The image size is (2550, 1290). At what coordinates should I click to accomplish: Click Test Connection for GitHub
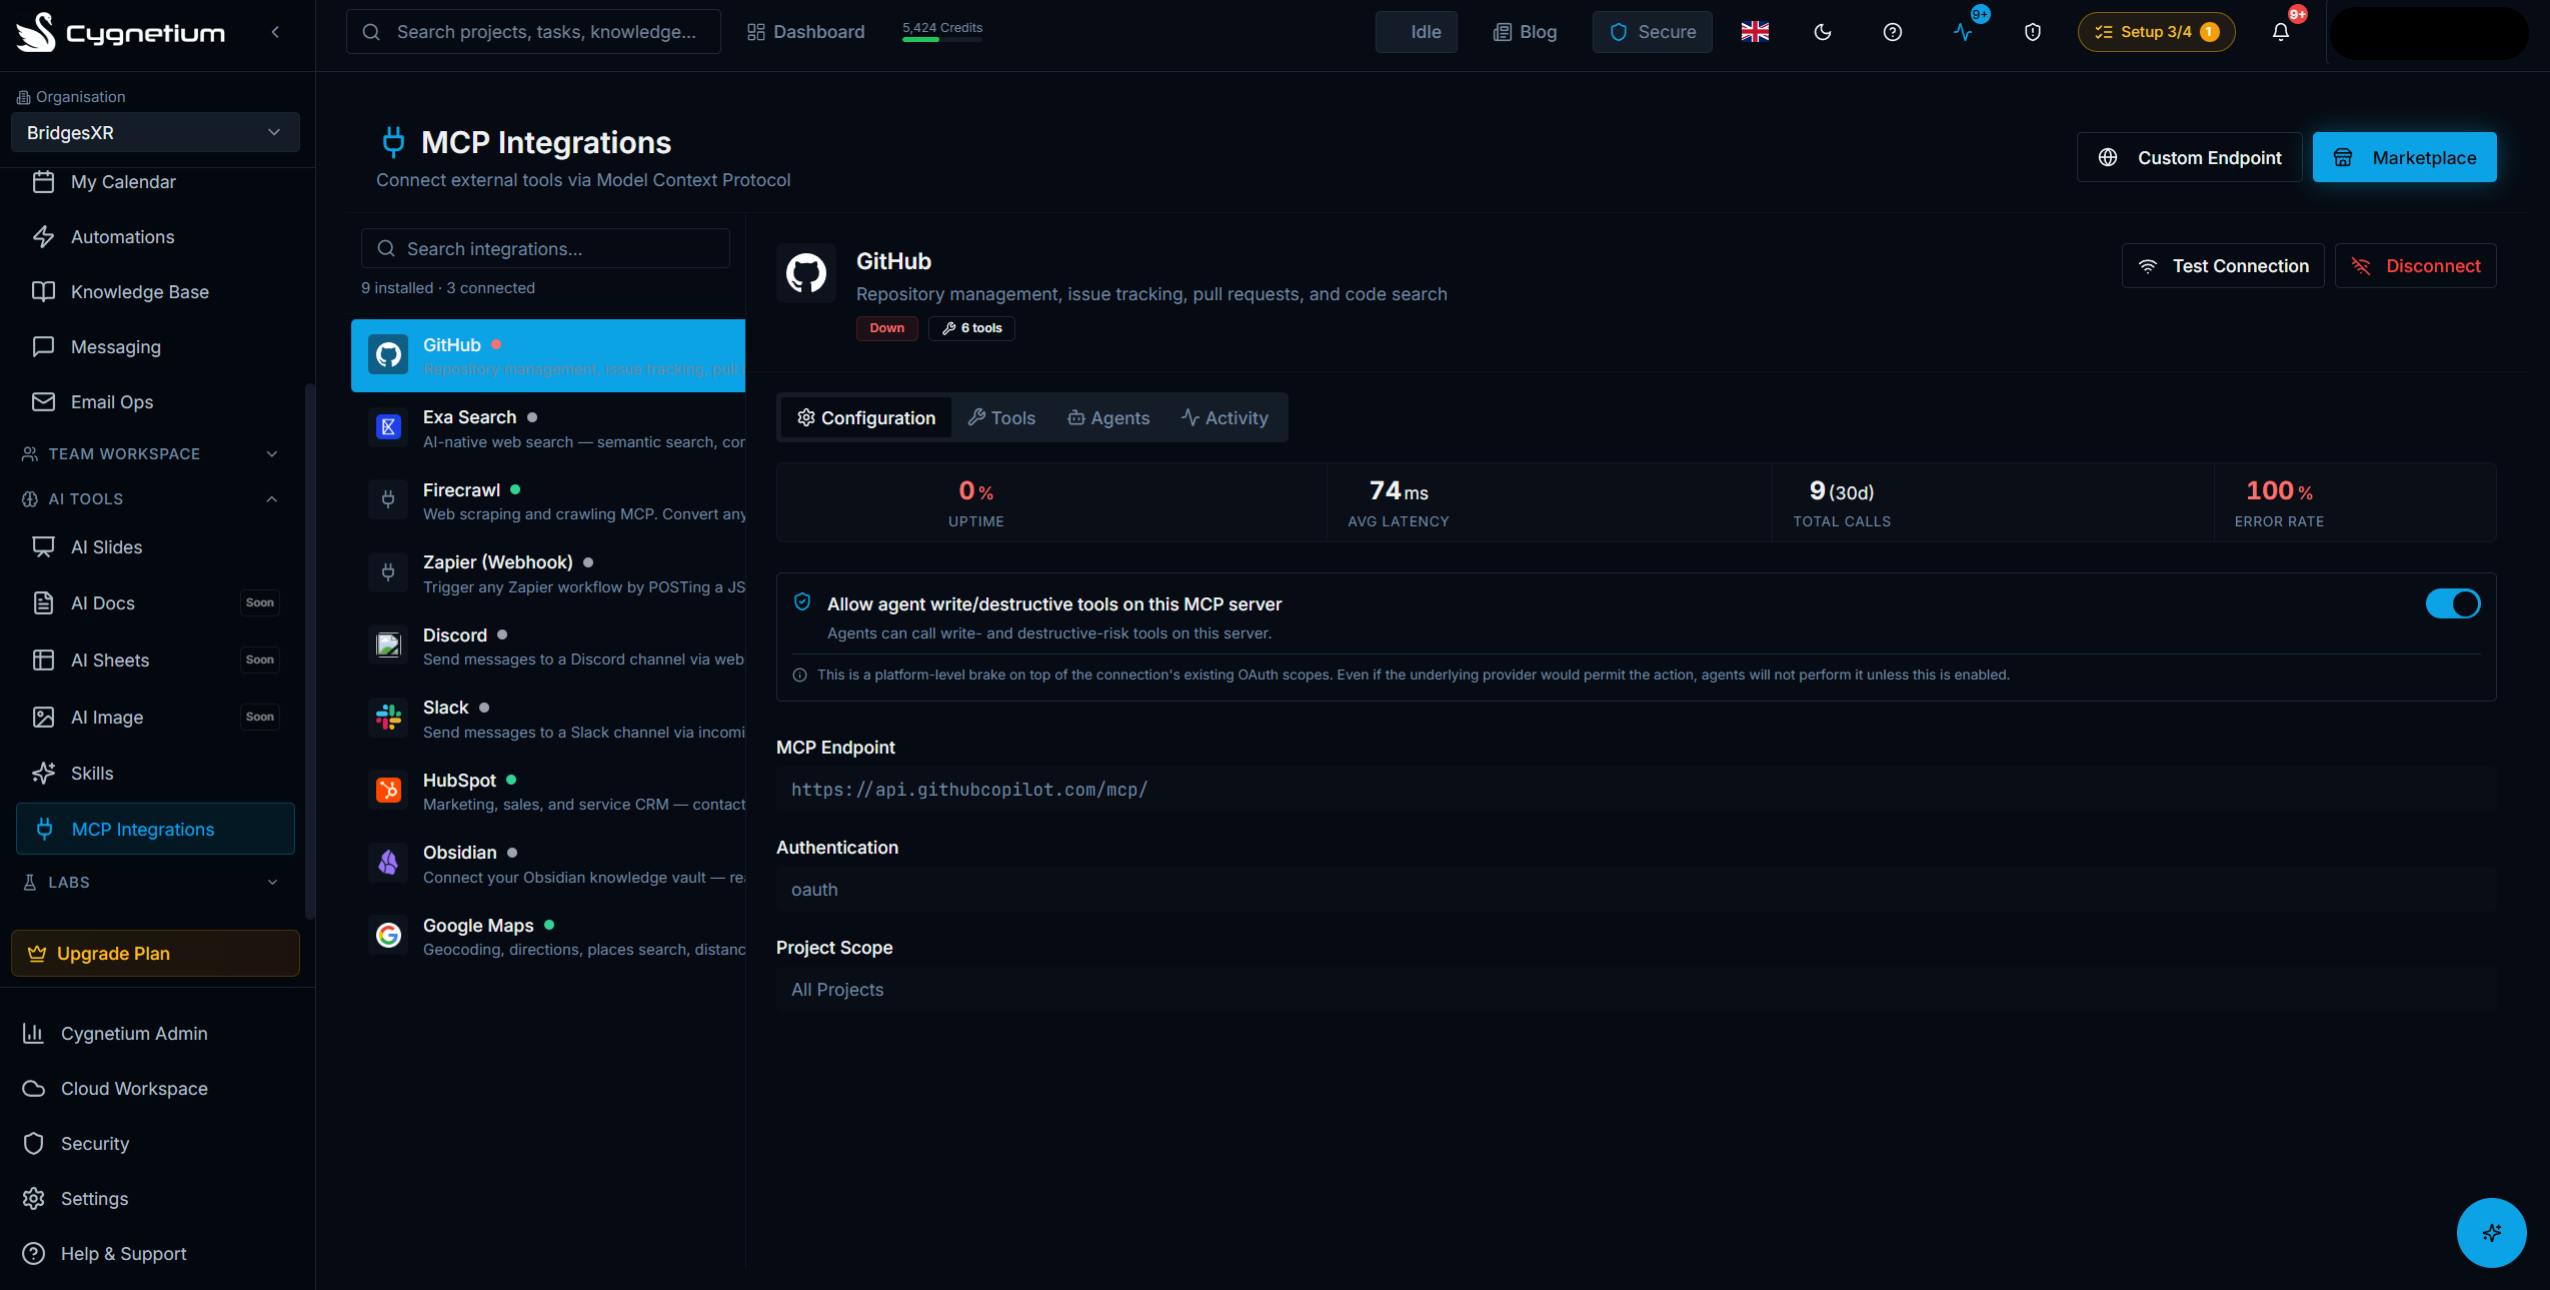coord(2223,266)
